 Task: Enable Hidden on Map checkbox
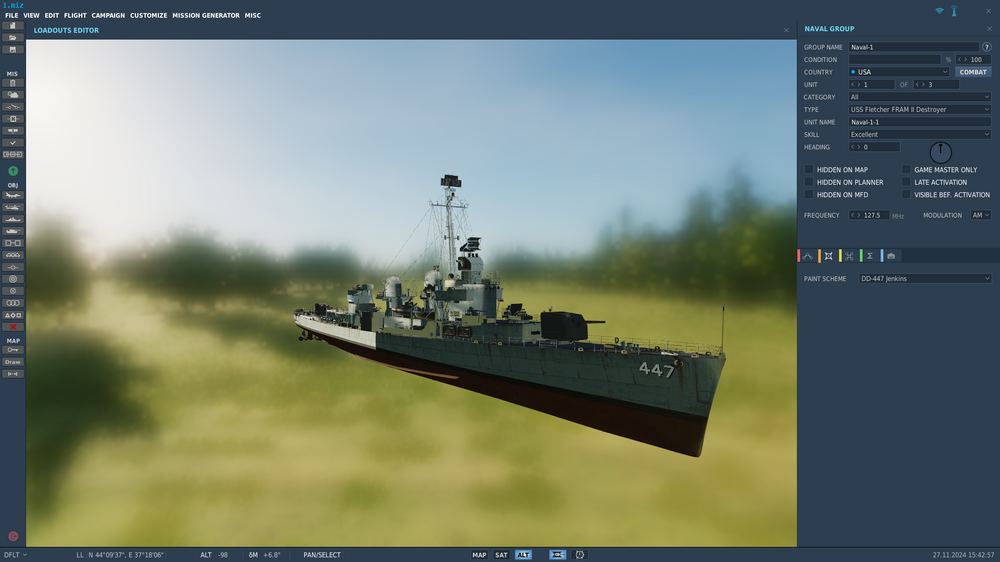pos(809,170)
